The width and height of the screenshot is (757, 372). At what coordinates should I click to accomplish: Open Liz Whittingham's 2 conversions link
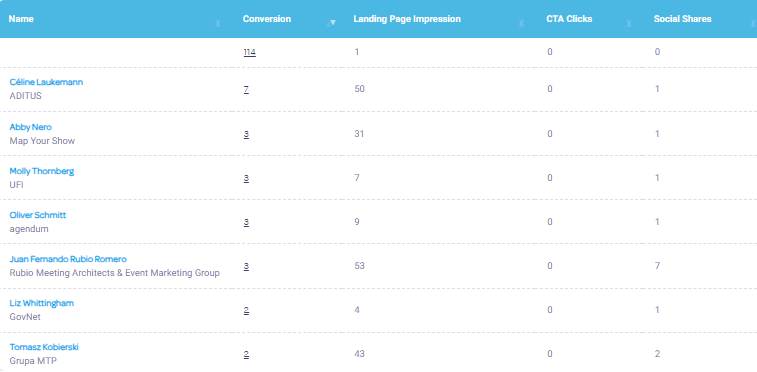246,310
